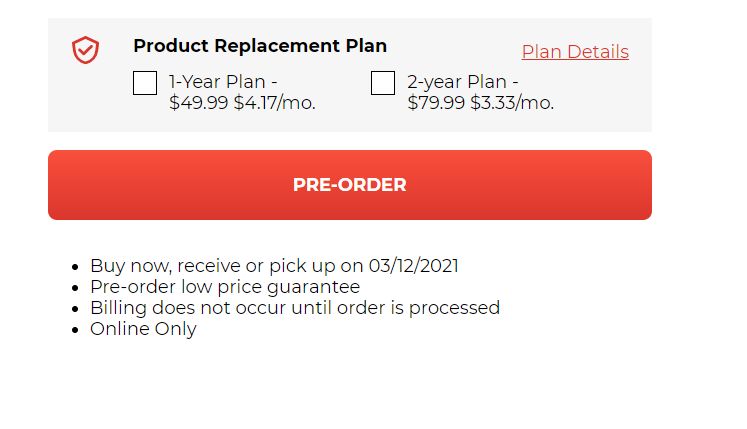The height and width of the screenshot is (429, 747).
Task: Click the word 'processed' in billing line
Action: [454, 308]
